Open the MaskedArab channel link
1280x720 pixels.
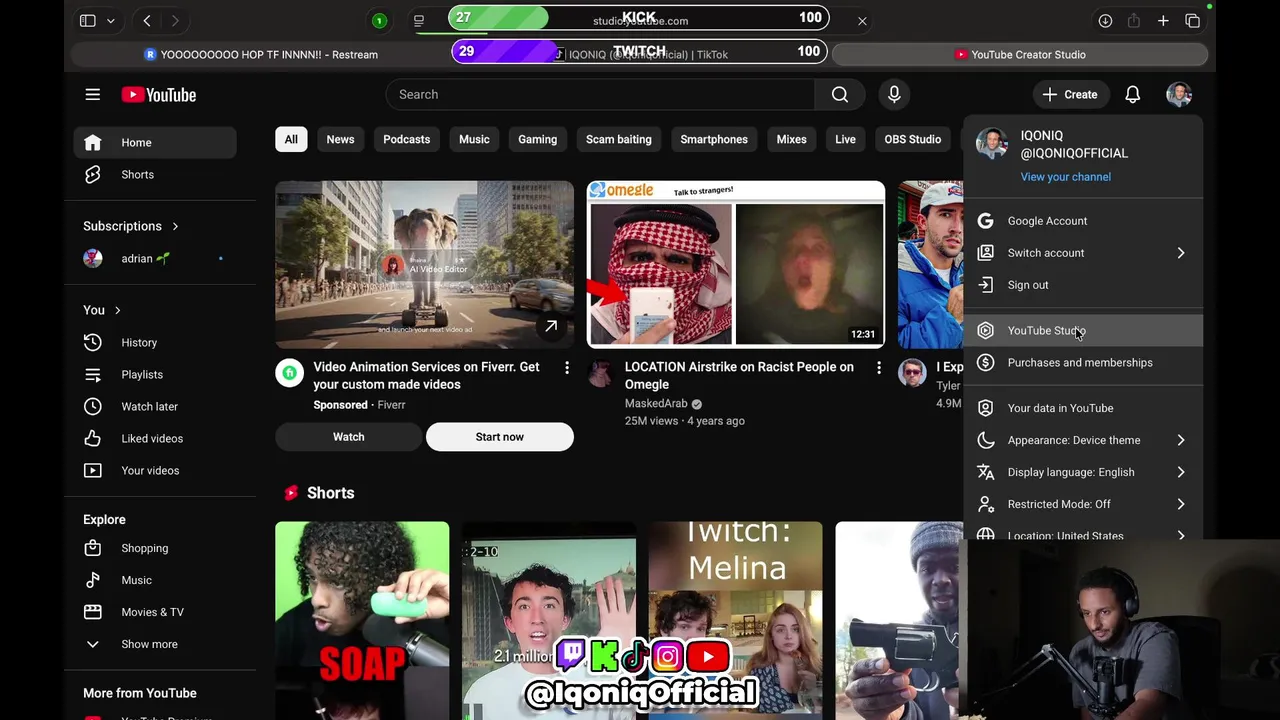pyautogui.click(x=656, y=404)
